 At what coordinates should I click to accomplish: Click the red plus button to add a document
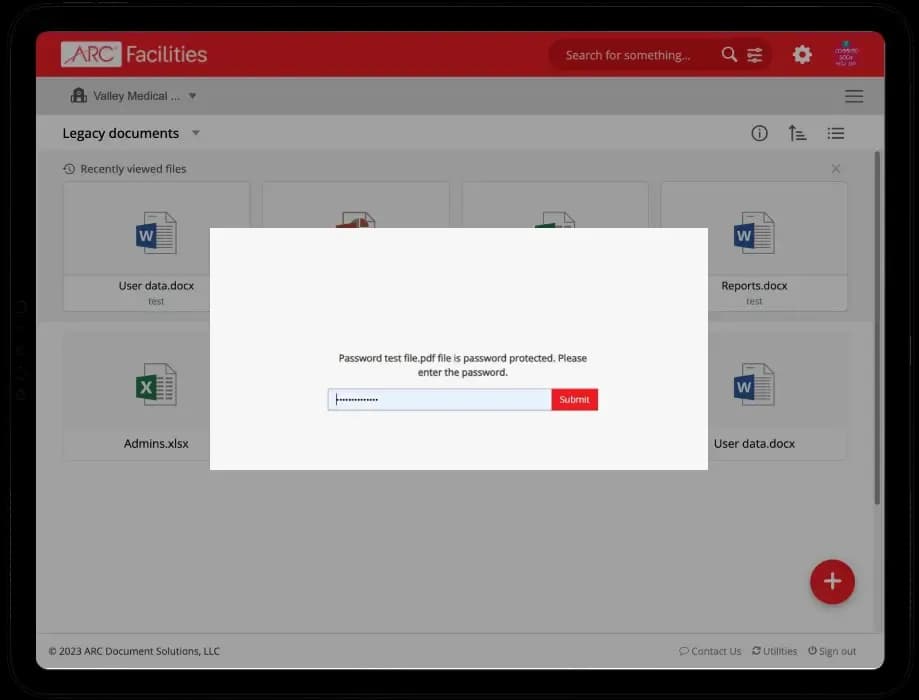pyautogui.click(x=832, y=581)
